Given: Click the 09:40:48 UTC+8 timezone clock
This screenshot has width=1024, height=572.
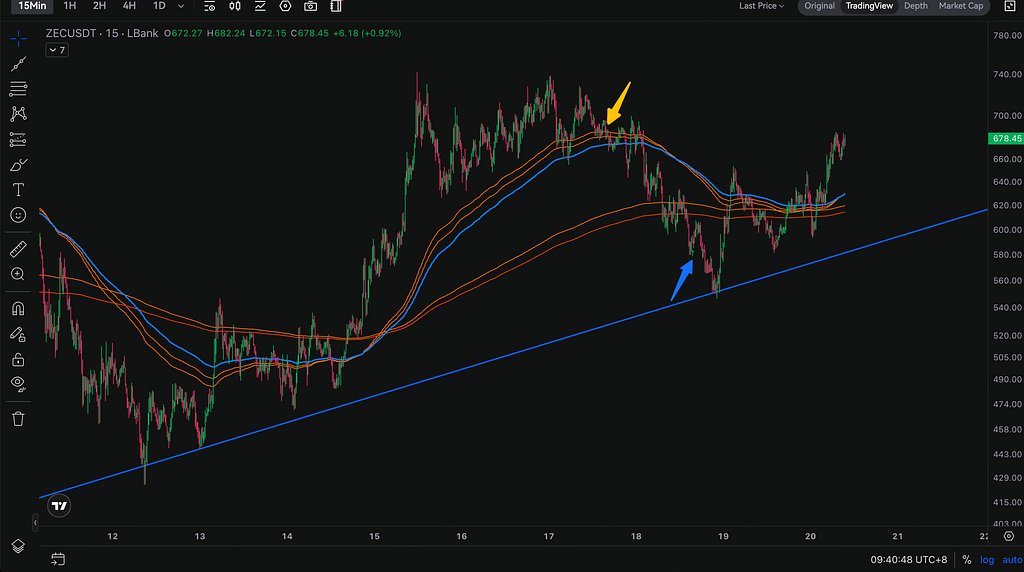Looking at the screenshot, I should tap(908, 560).
